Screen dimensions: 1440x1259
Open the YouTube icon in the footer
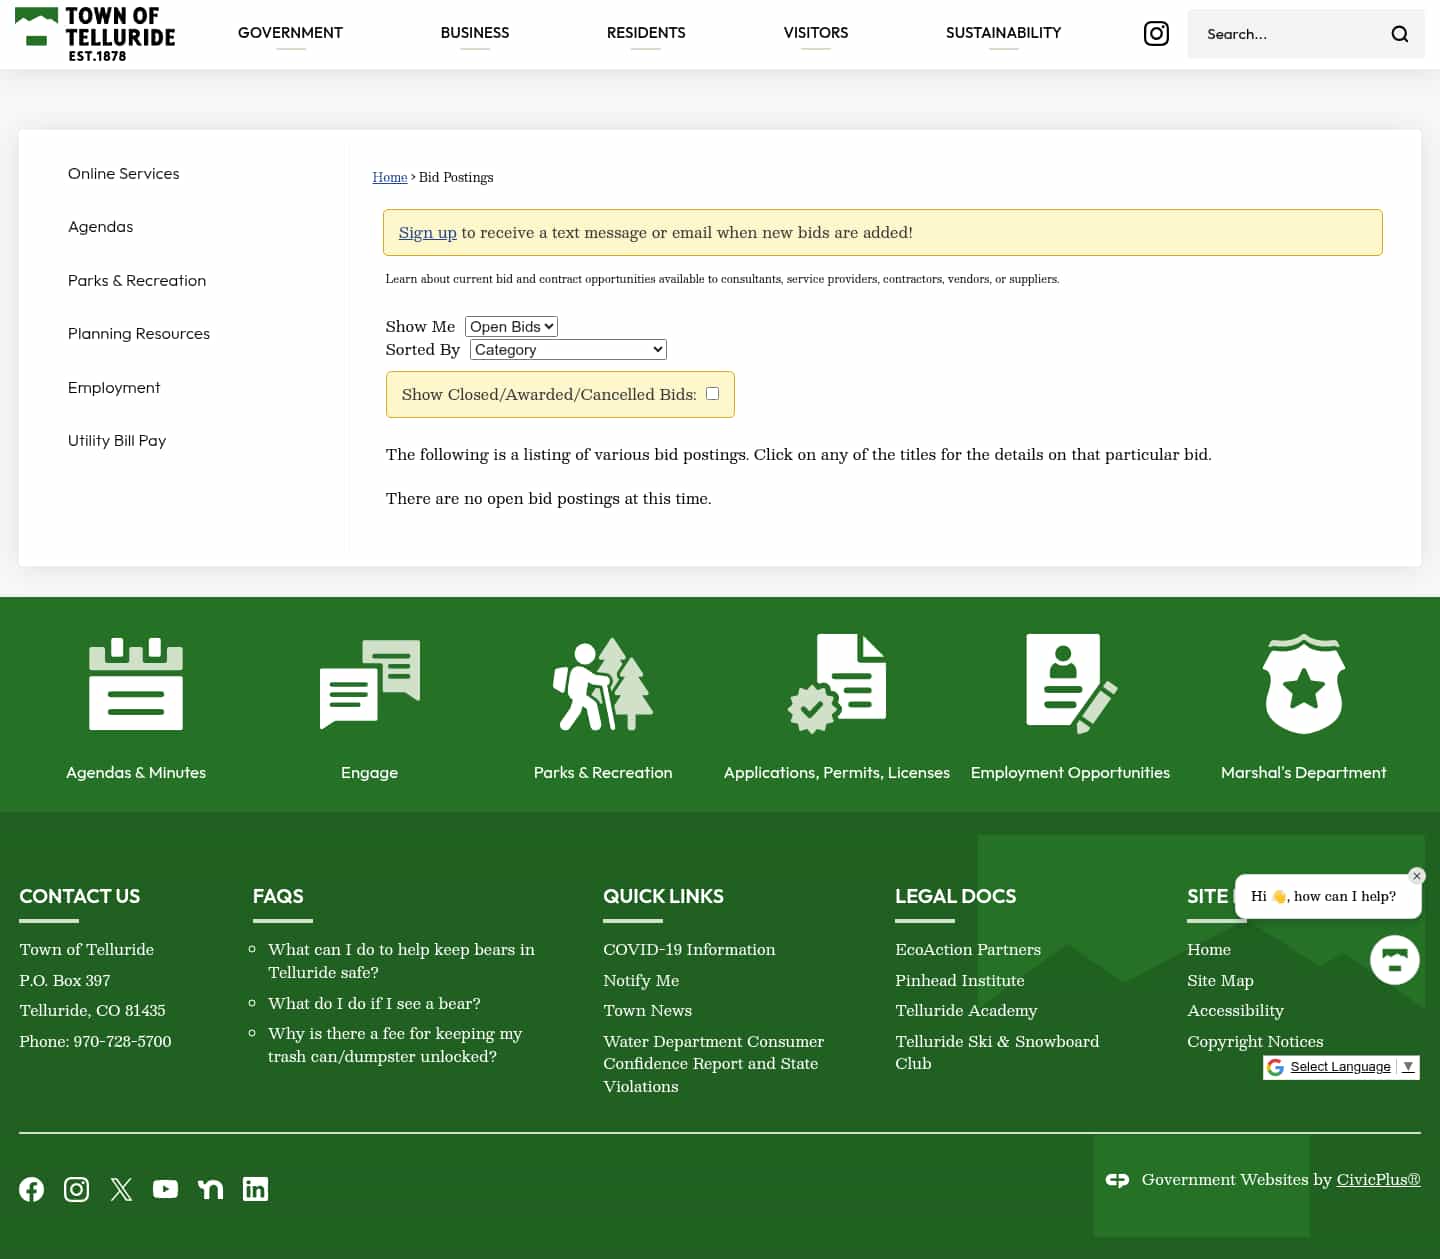(x=166, y=1189)
